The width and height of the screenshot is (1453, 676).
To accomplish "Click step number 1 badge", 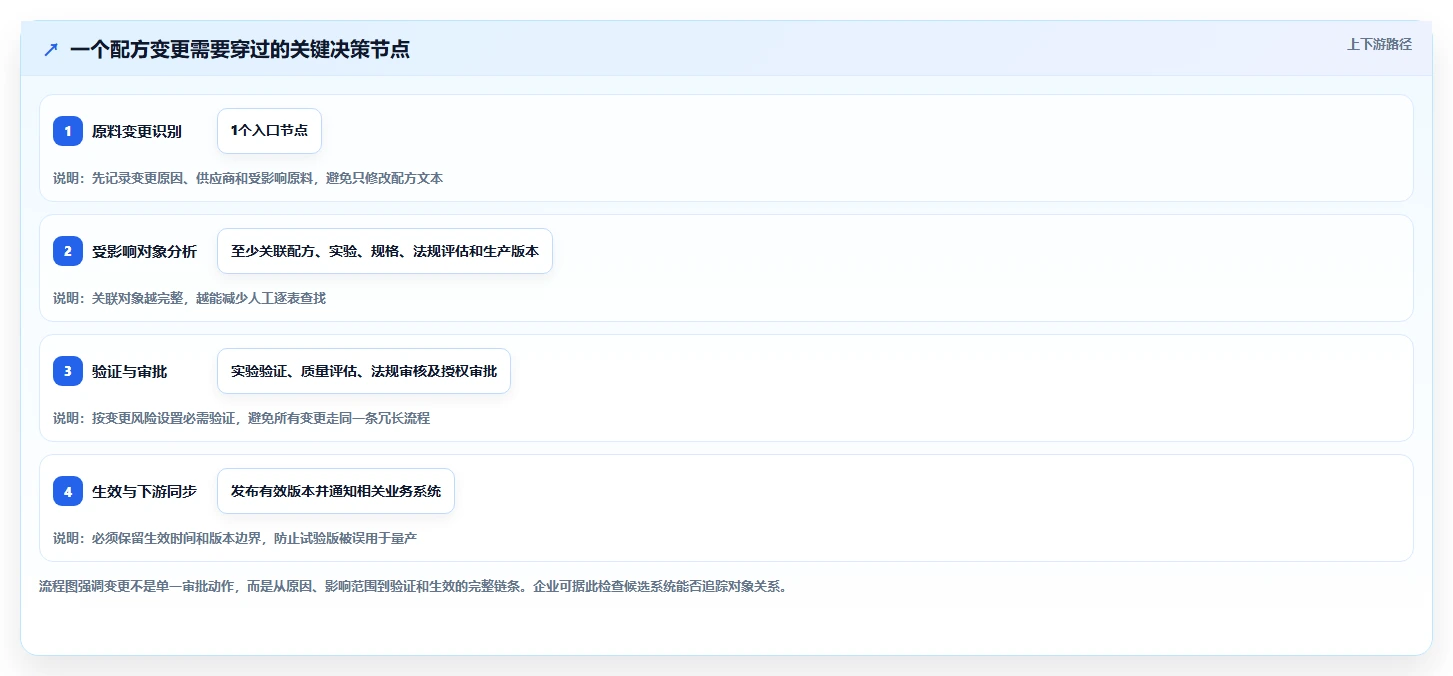I will (x=68, y=131).
